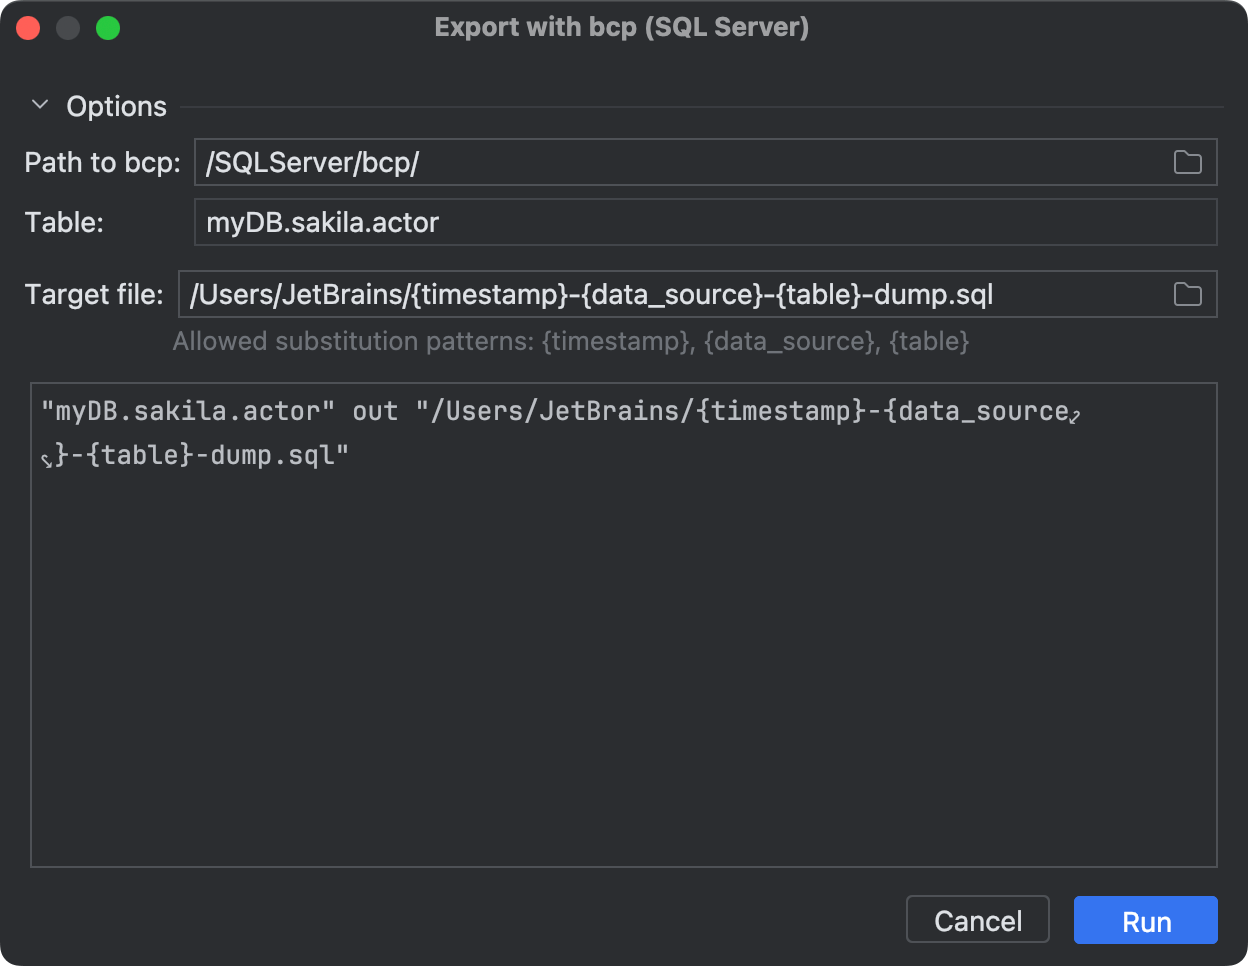Run the bcp export command
This screenshot has width=1248, height=966.
[1145, 920]
